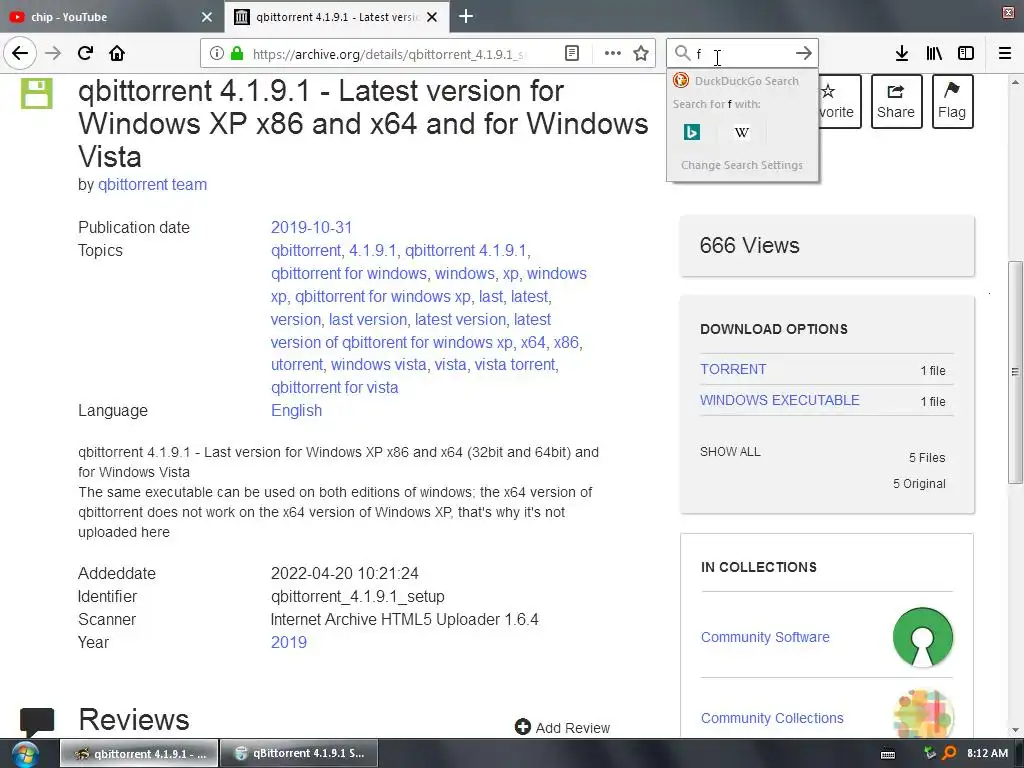The height and width of the screenshot is (768, 1024).
Task: Show site information icon in address bar
Action: click(217, 53)
